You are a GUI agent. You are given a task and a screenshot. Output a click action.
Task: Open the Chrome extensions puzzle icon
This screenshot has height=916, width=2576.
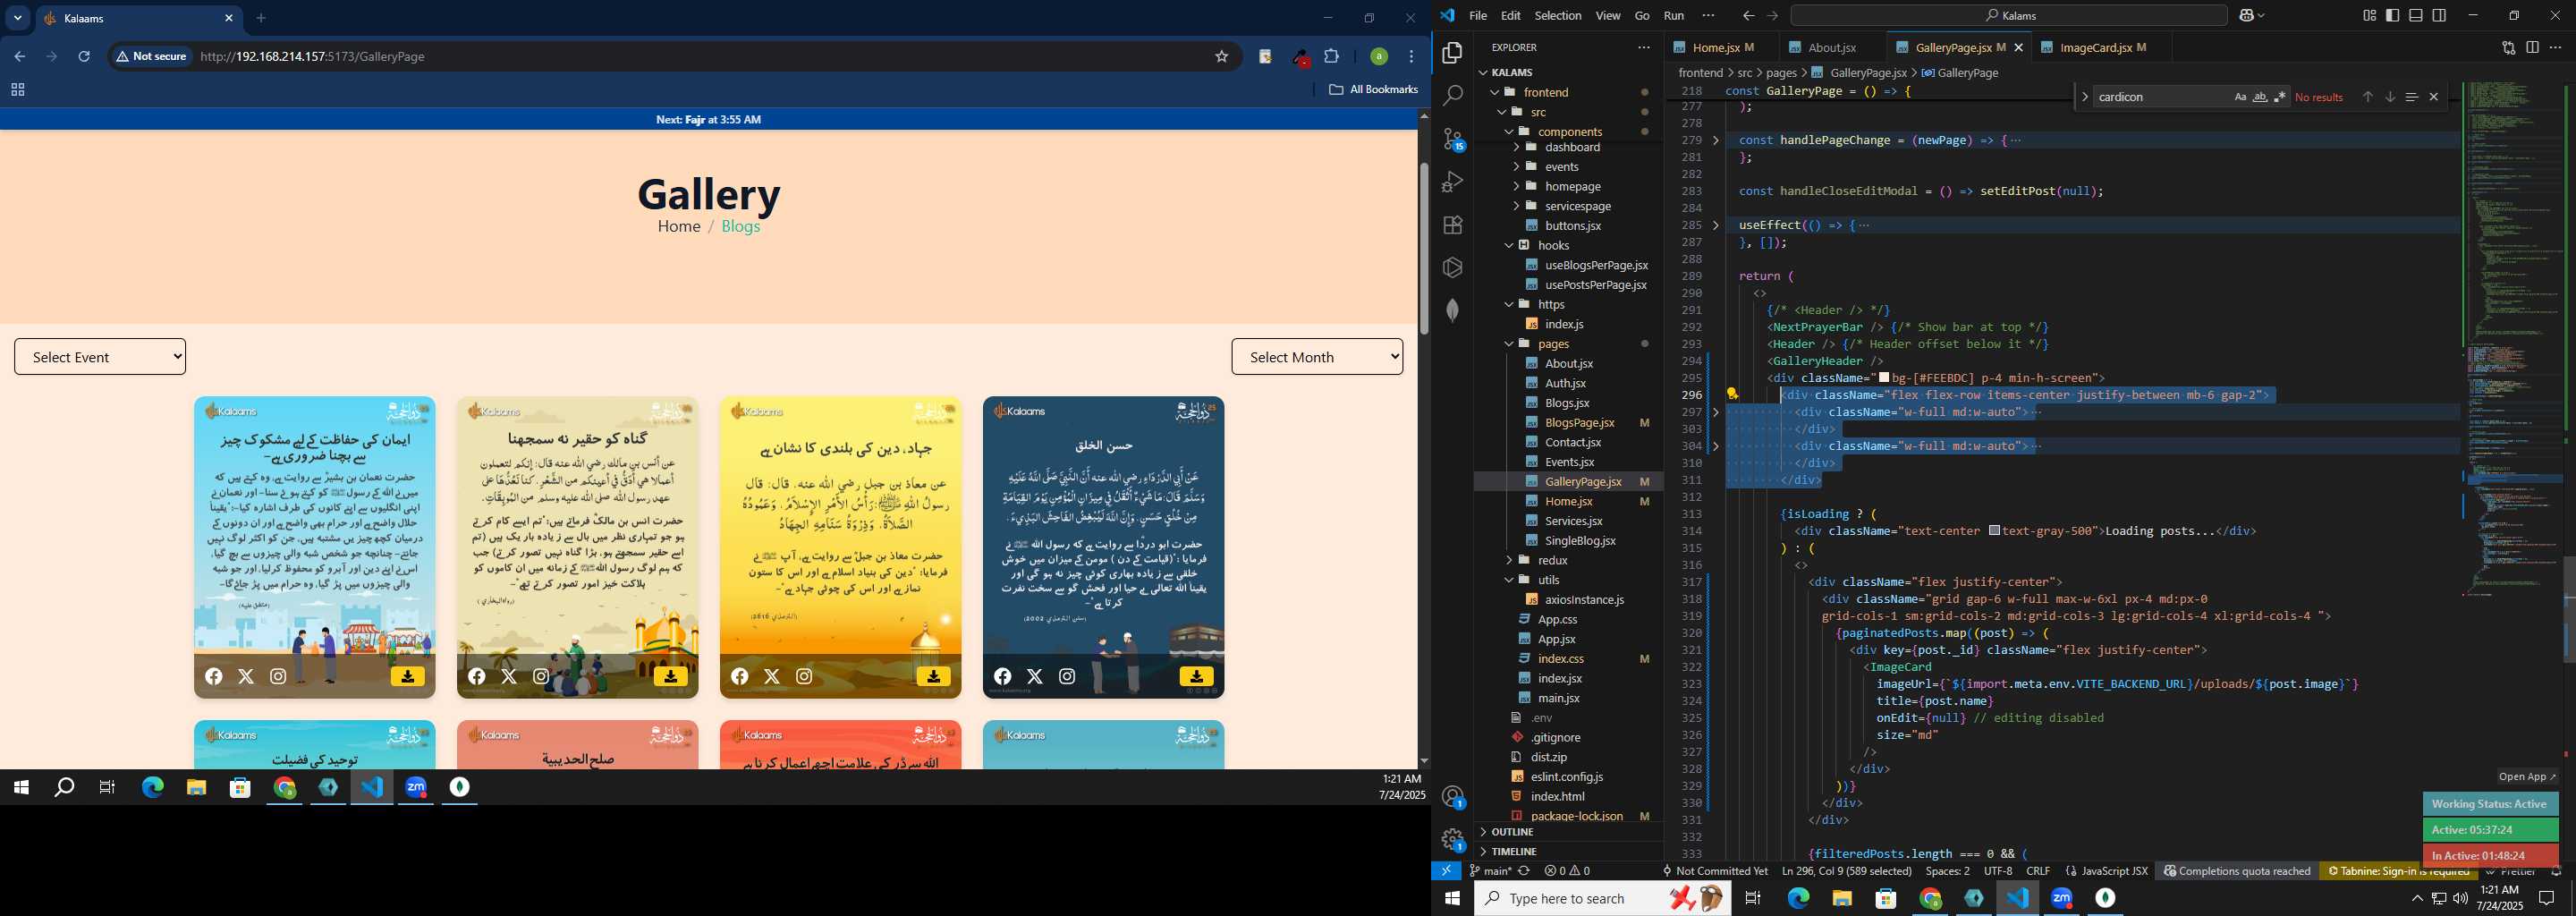pos(1331,56)
